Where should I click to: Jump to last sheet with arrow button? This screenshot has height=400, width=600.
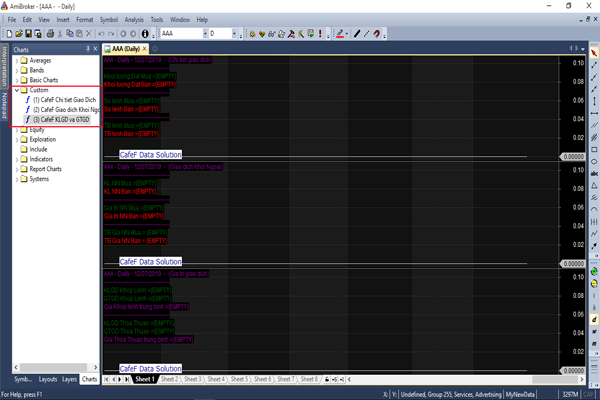point(127,379)
